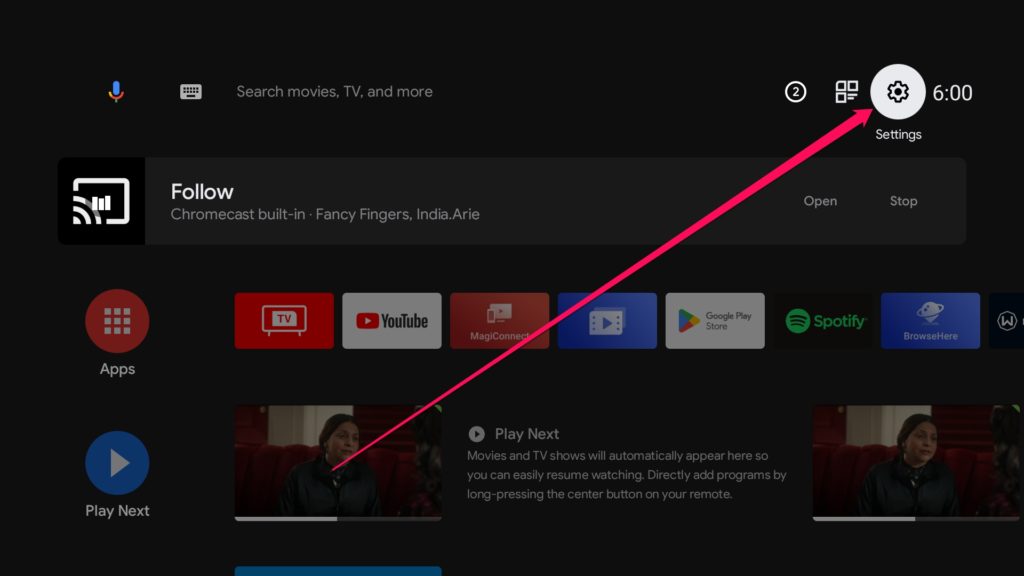
Task: Click the search movies and TV field
Action: [334, 91]
